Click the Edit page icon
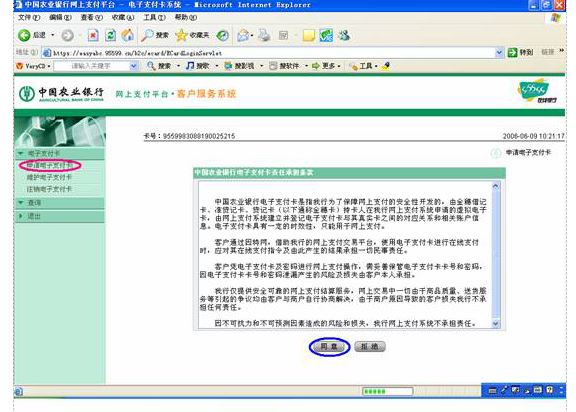Image resolution: width=576 pixels, height=412 pixels. (x=283, y=35)
